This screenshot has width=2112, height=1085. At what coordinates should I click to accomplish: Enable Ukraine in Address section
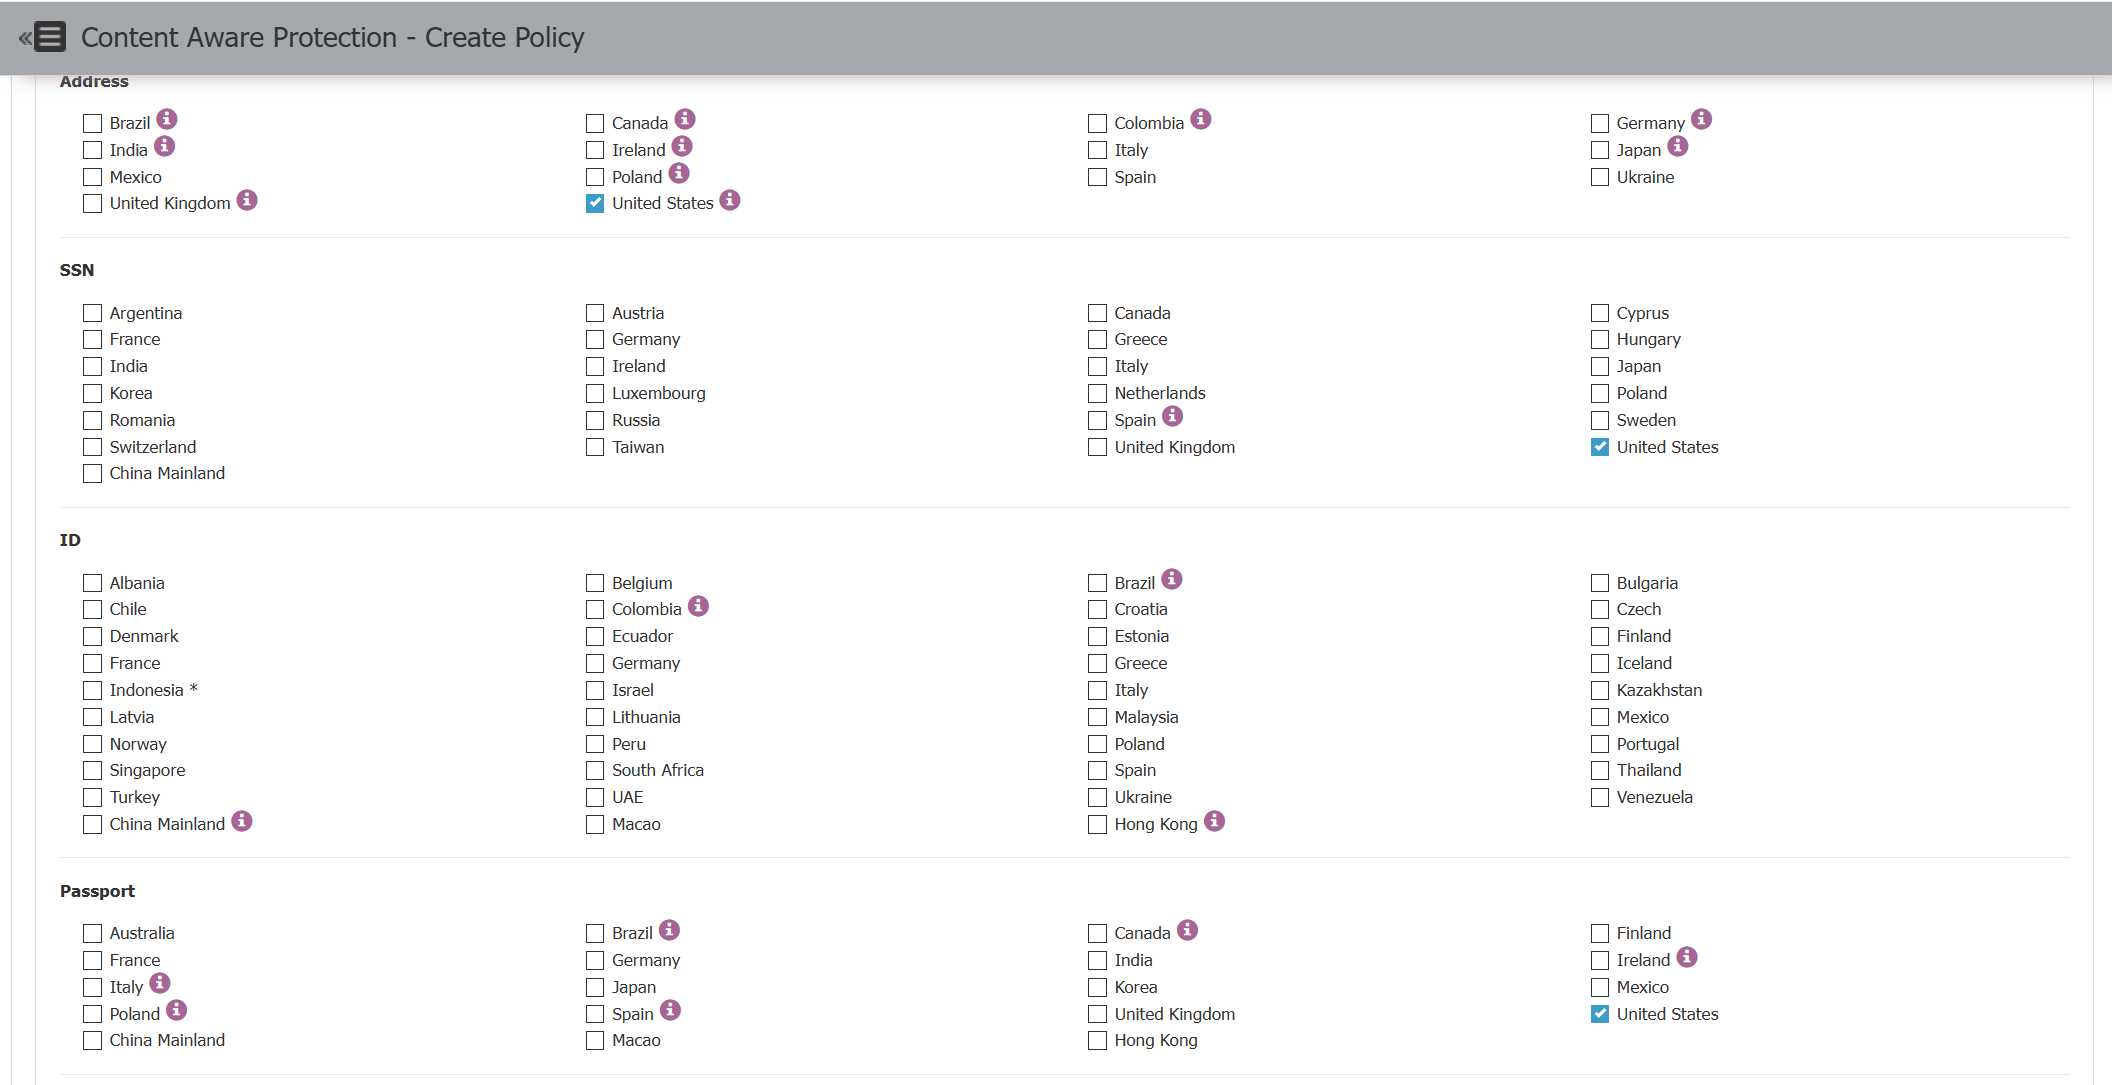pos(1600,178)
